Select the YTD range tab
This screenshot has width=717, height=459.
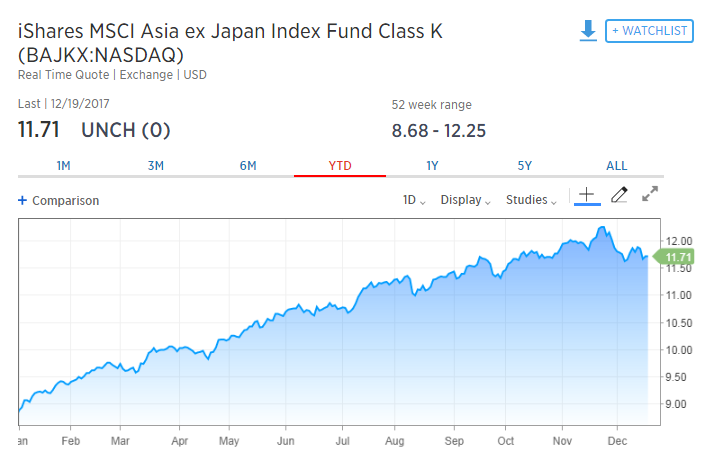(340, 165)
